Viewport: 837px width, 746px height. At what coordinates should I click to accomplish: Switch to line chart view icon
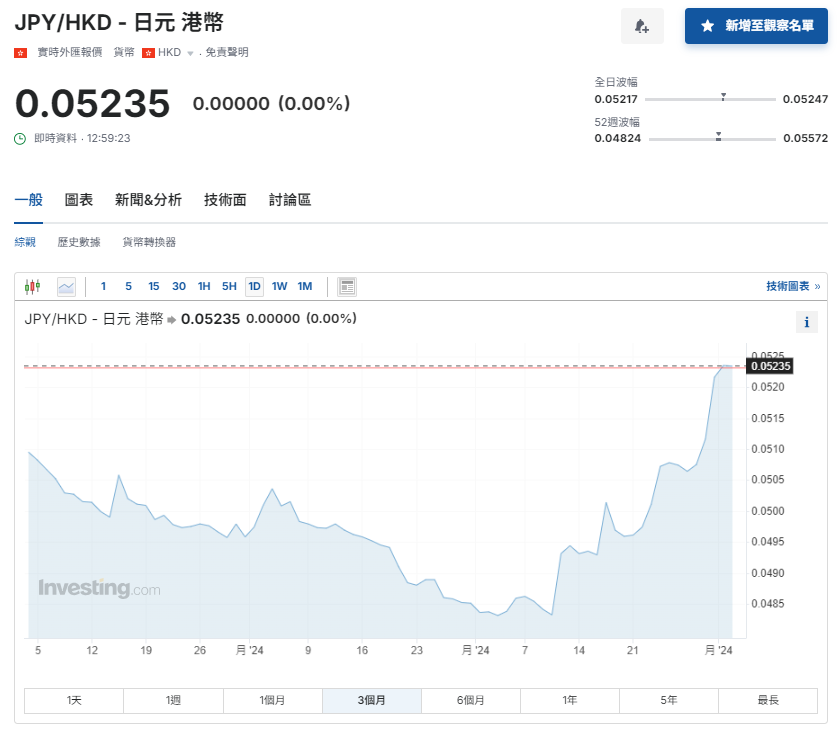point(66,287)
